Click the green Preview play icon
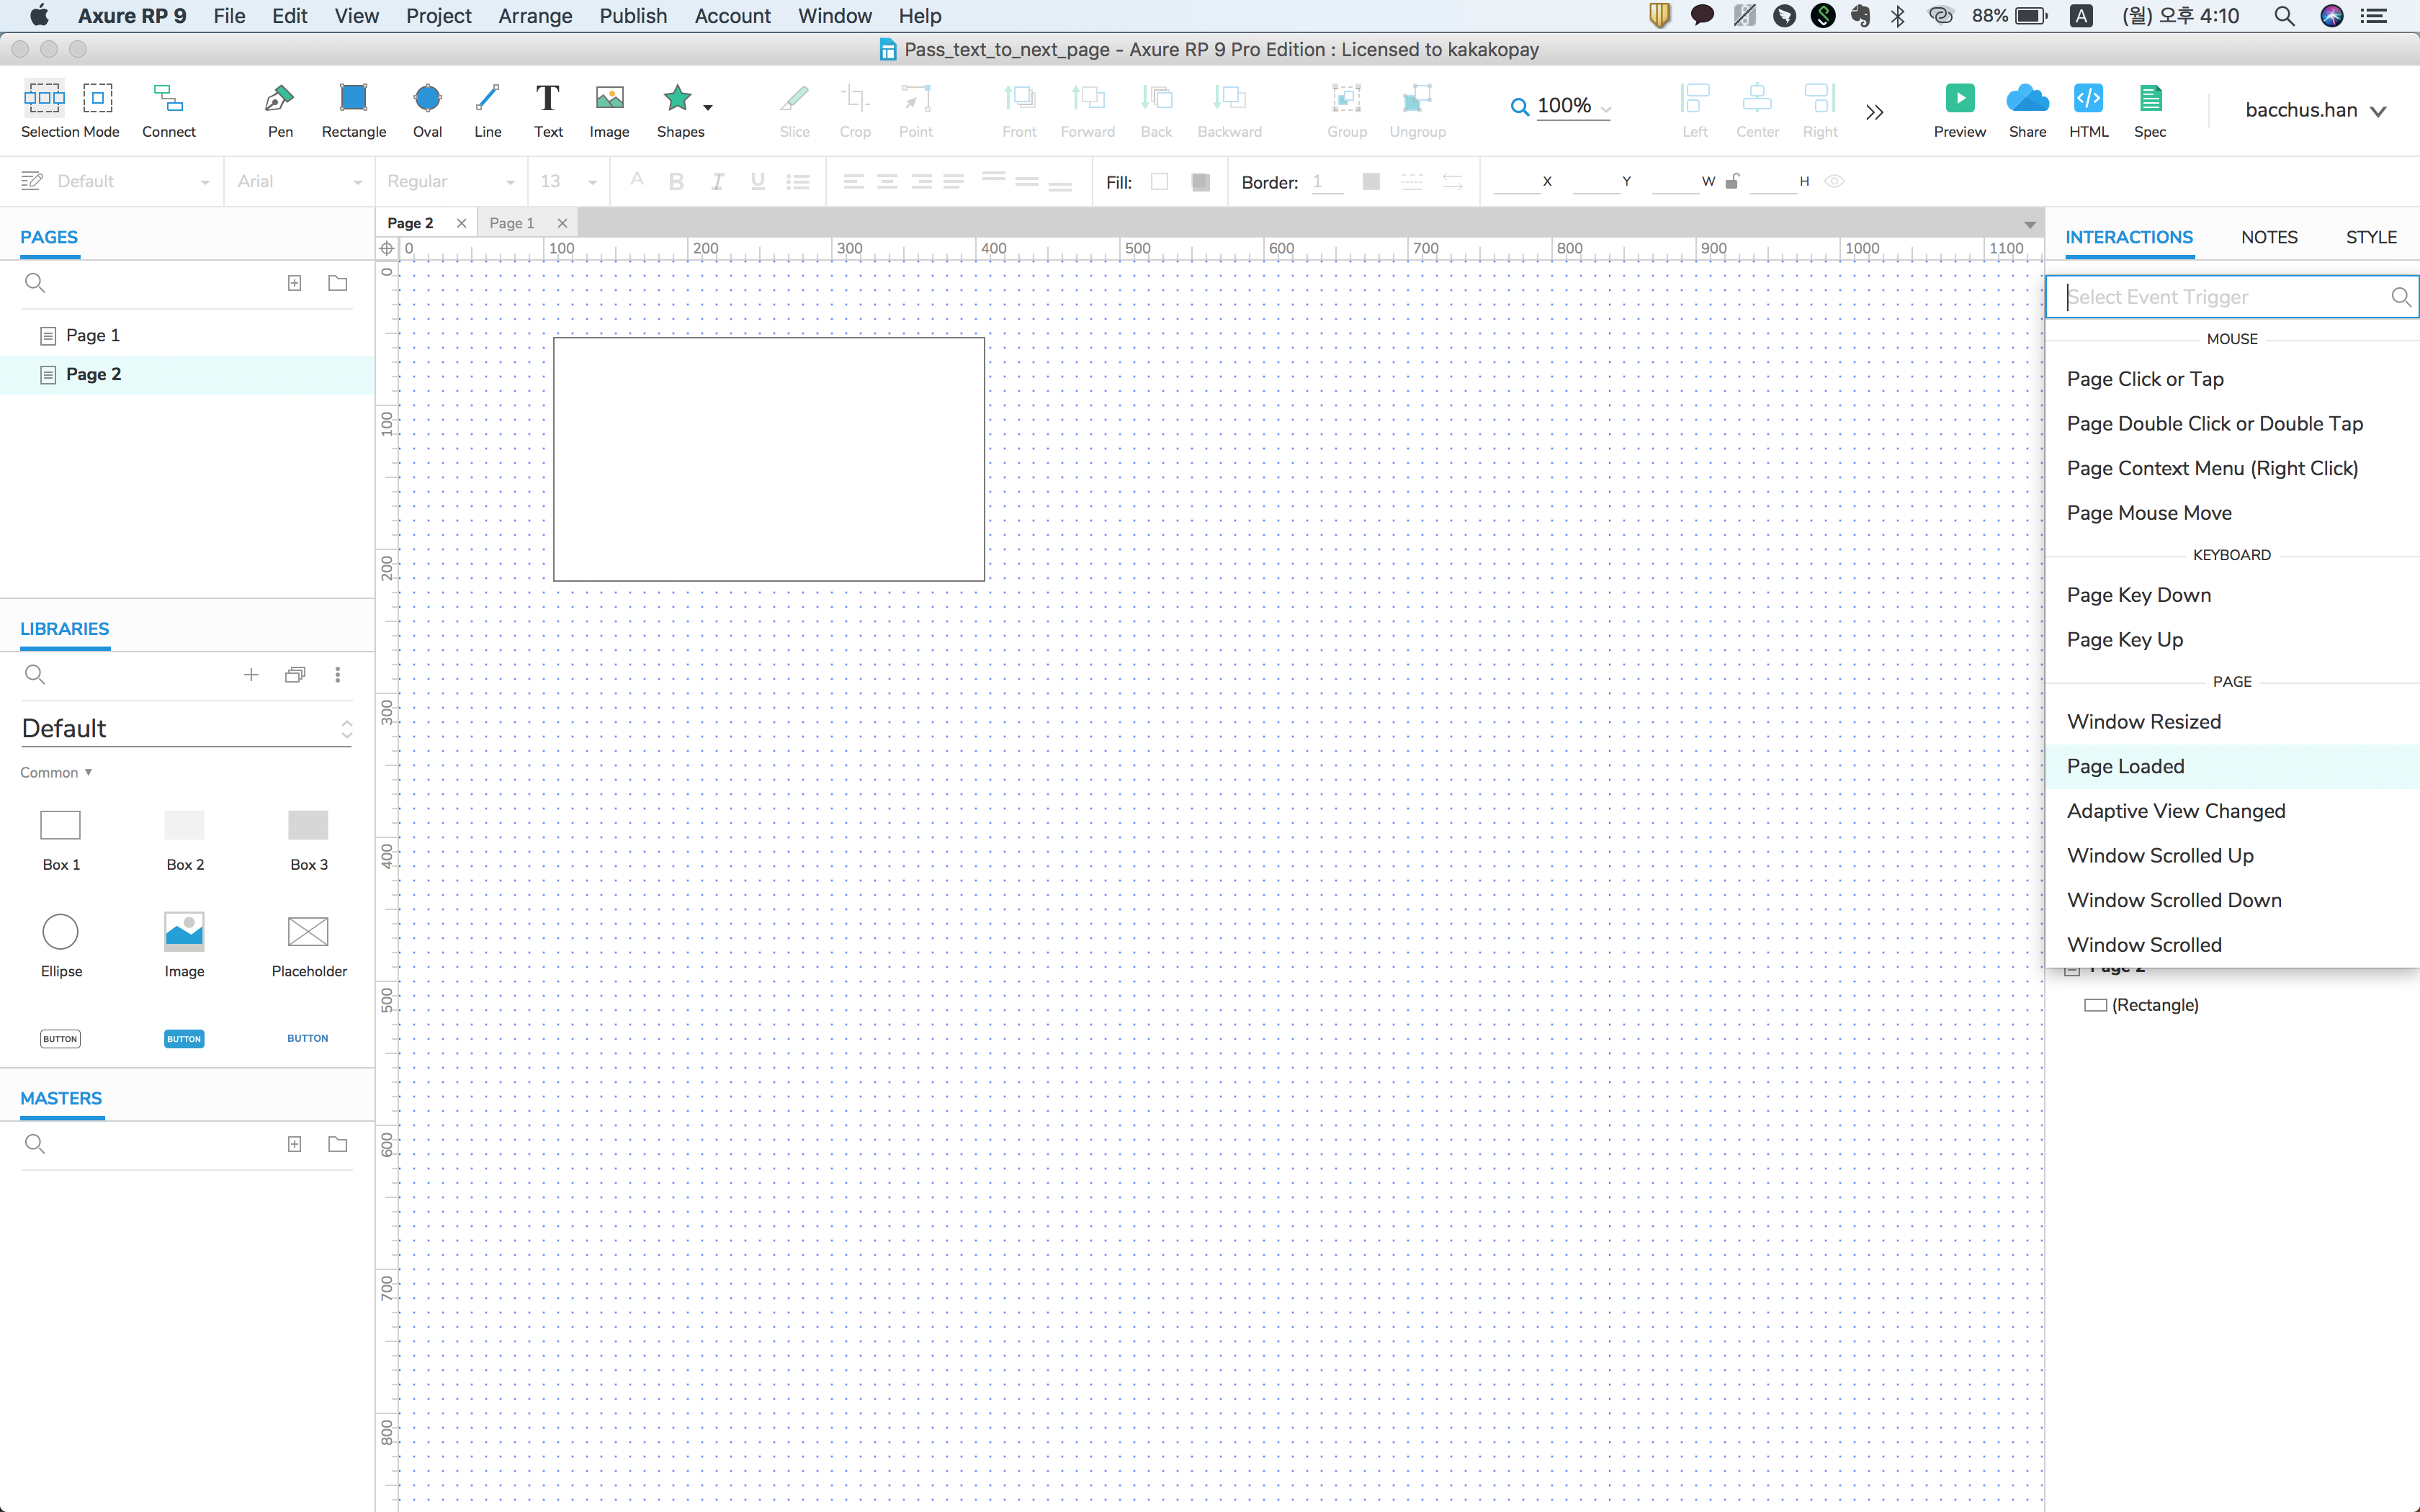Viewport: 2420px width, 1512px height. tap(1959, 99)
